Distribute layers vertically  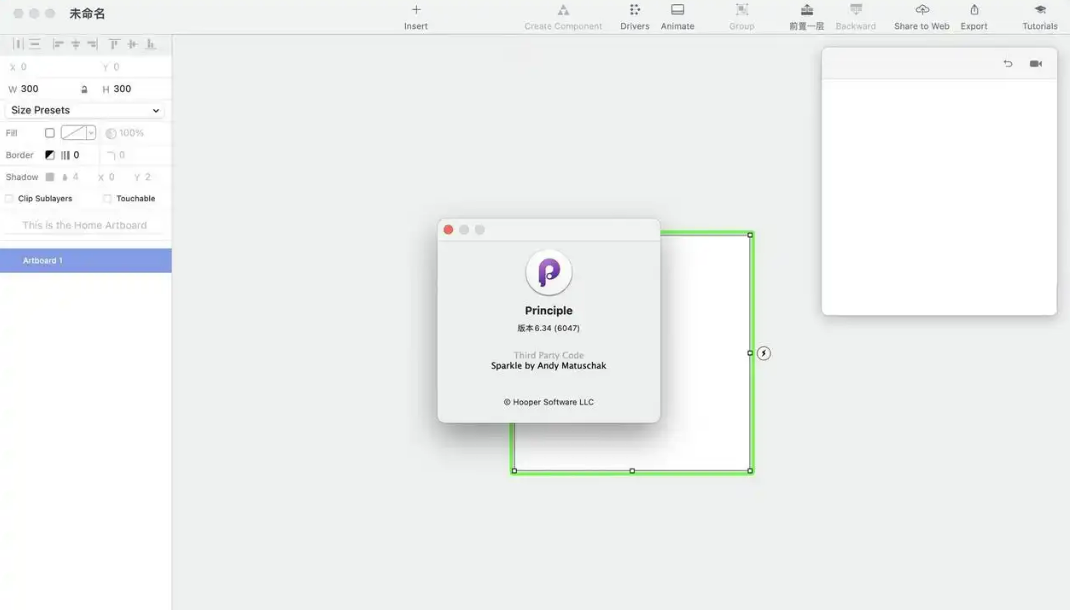35,44
